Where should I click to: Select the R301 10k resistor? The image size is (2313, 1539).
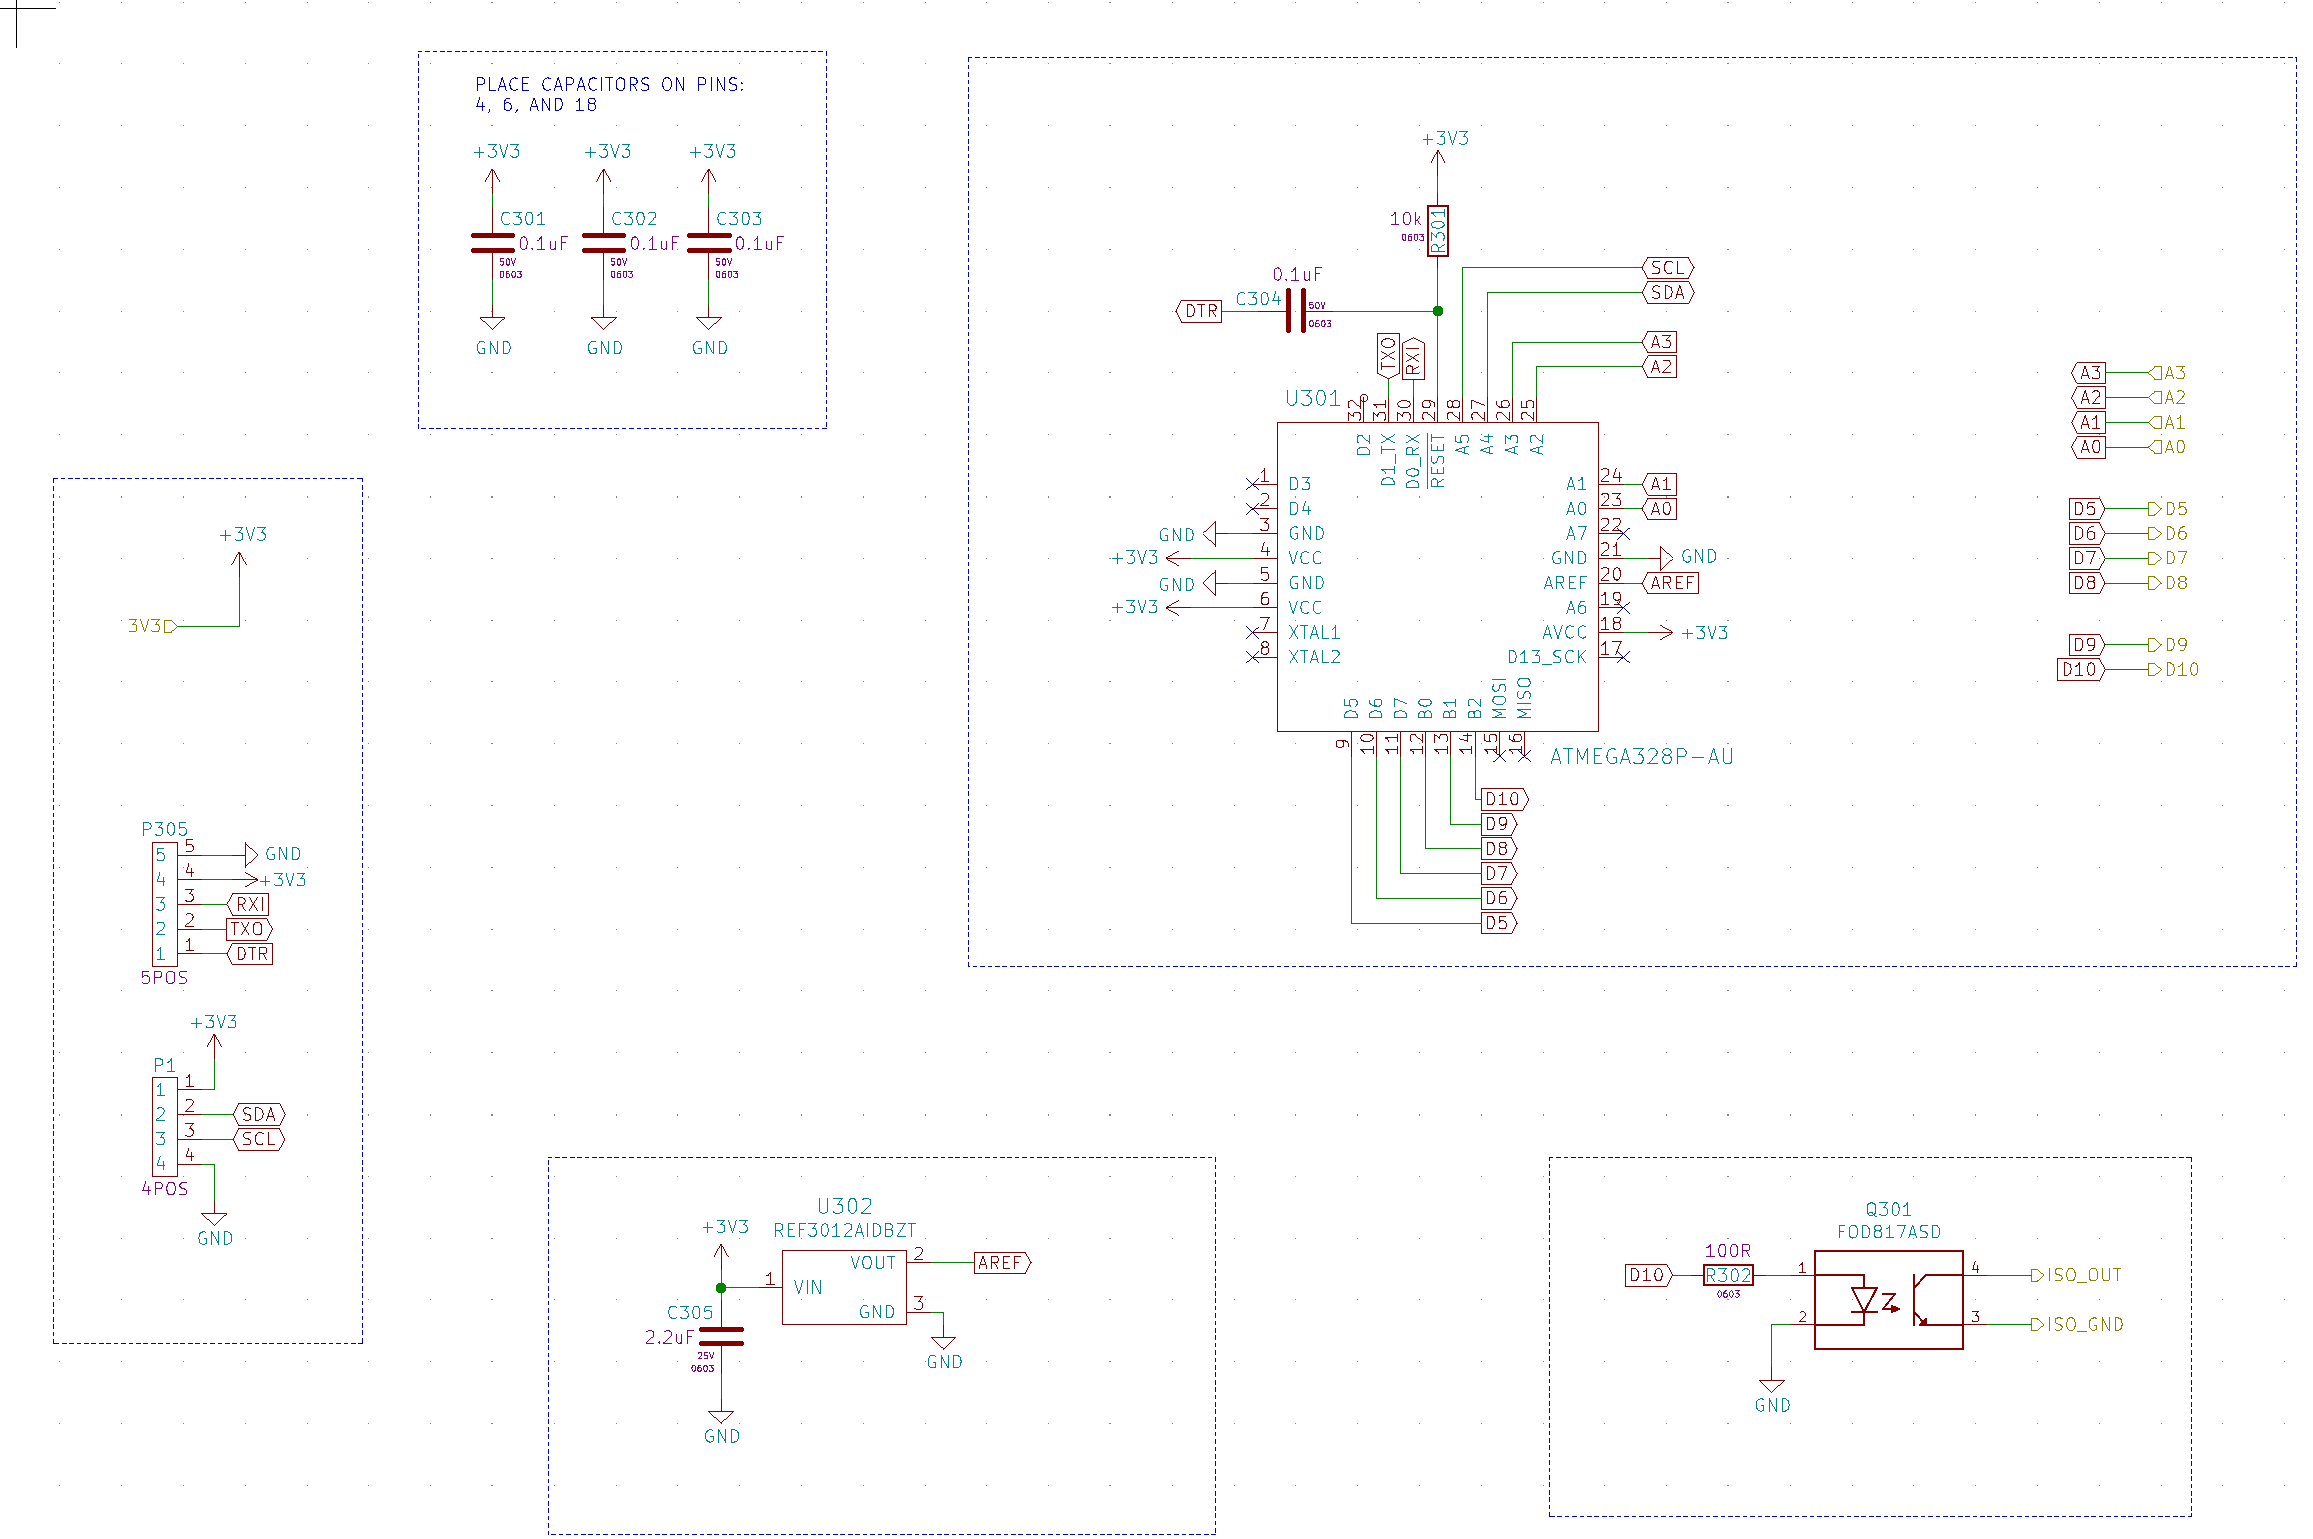point(1437,231)
